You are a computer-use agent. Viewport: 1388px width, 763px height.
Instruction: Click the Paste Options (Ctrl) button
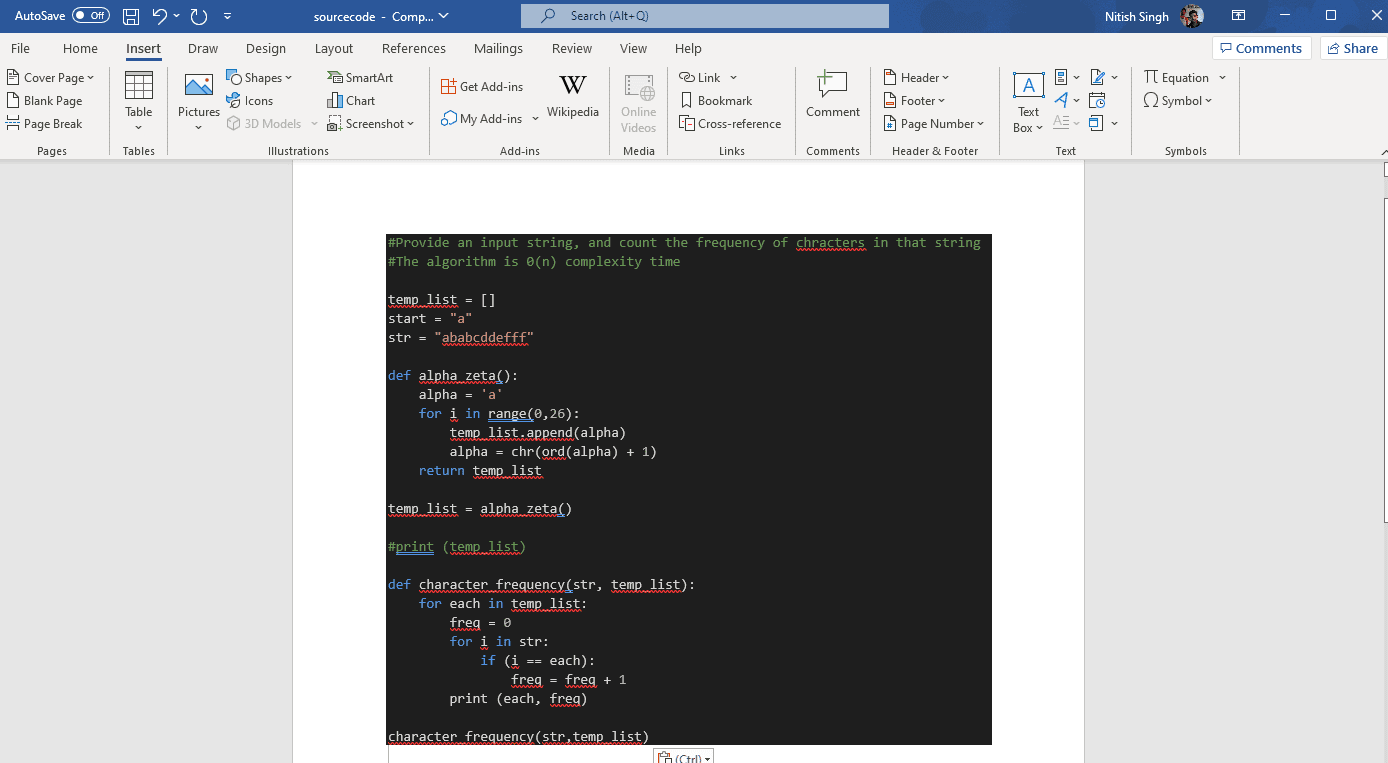[x=683, y=757]
